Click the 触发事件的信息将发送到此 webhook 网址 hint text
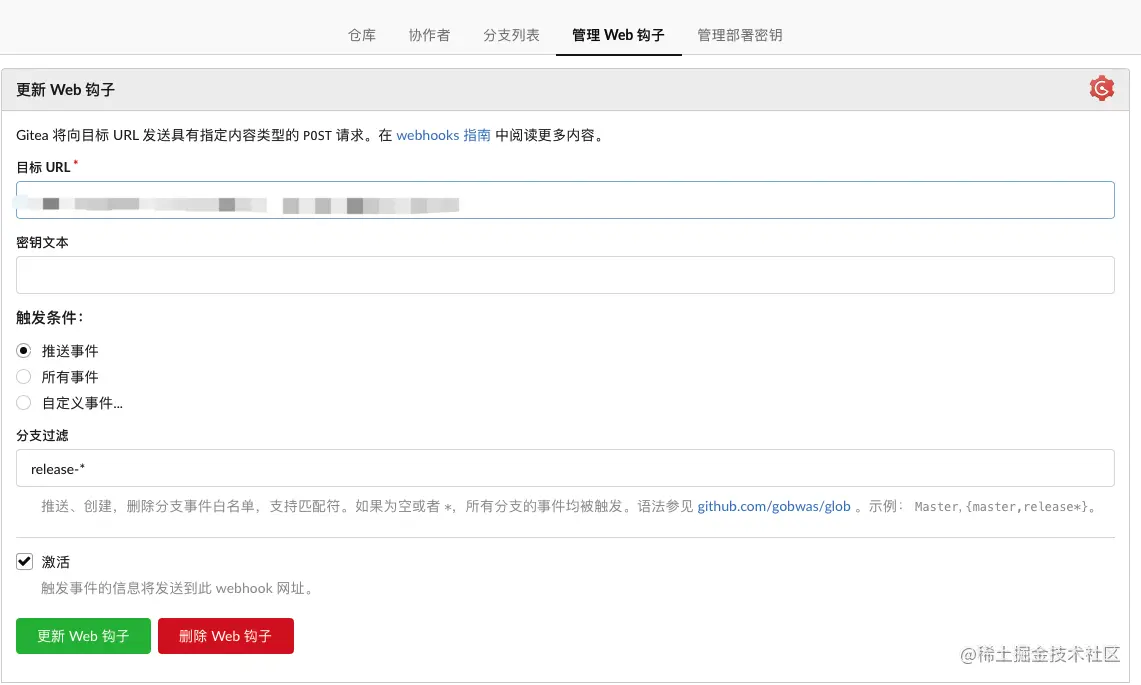 point(178,588)
